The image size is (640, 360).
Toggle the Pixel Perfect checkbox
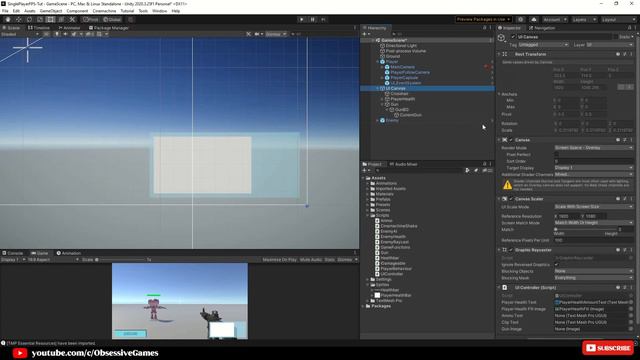(556, 155)
